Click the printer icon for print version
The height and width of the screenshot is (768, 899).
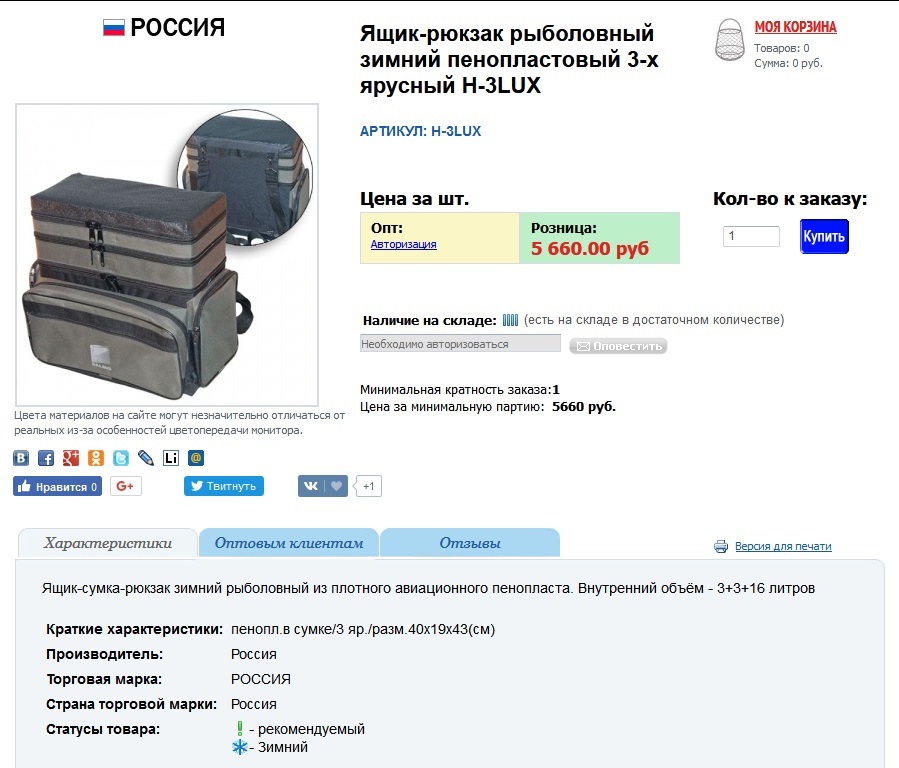pyautogui.click(x=721, y=546)
